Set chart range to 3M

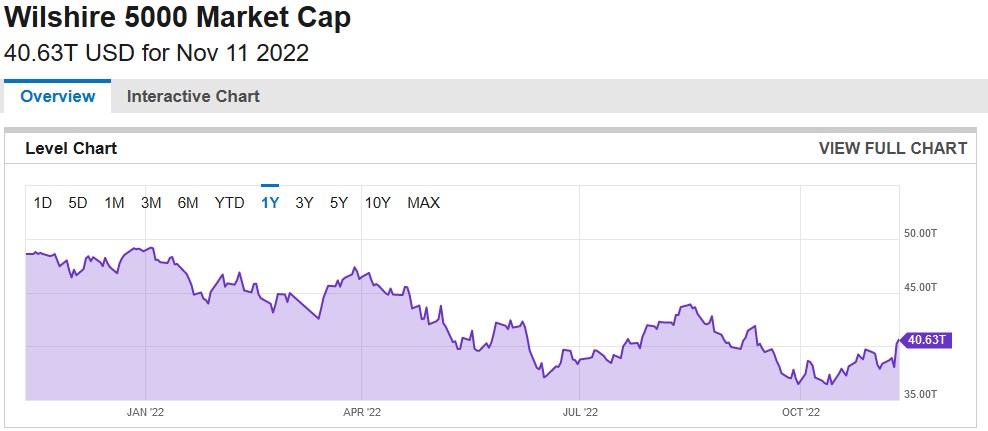(151, 203)
